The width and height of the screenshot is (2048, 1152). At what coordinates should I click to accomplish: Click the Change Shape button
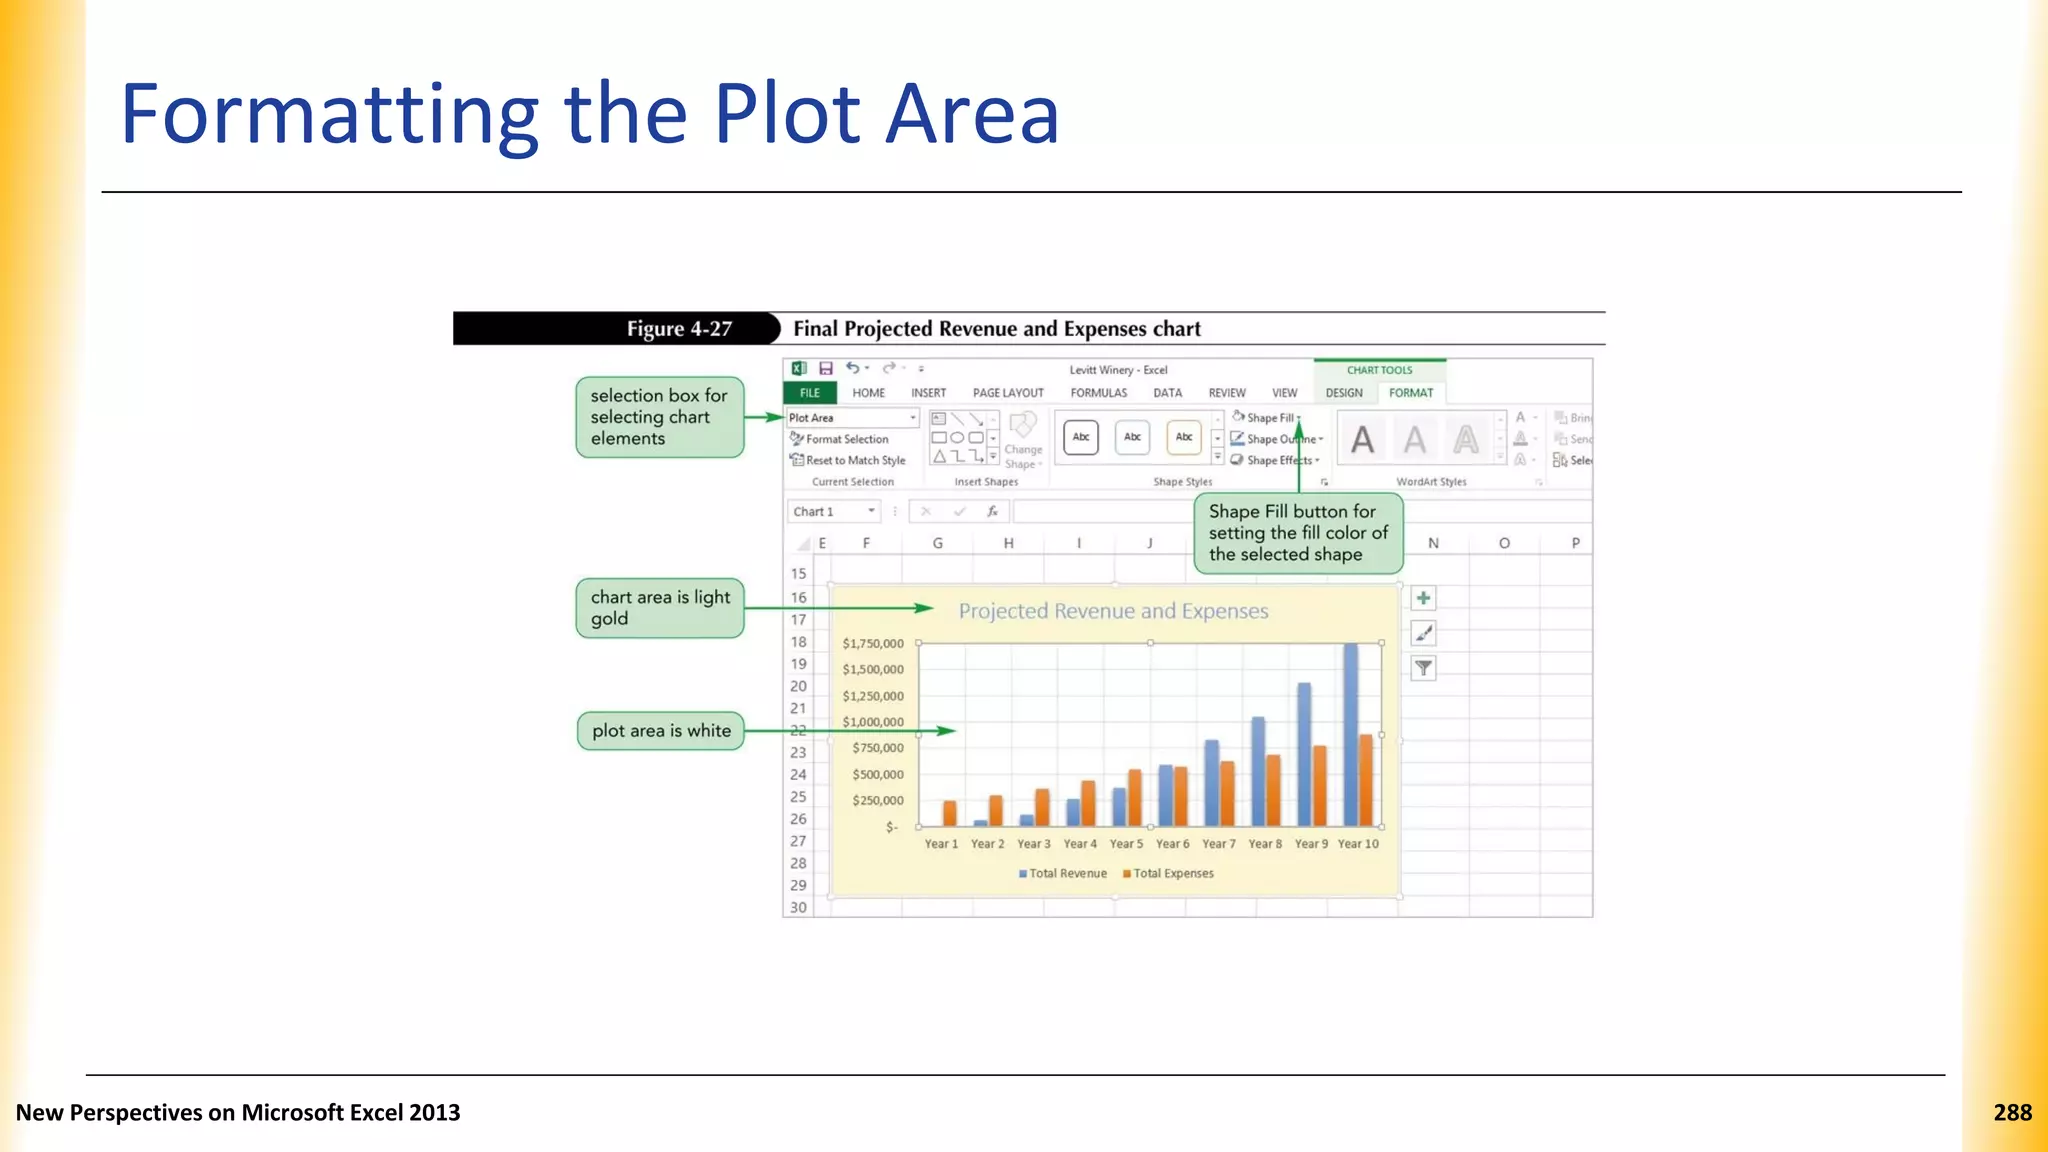tap(1023, 440)
